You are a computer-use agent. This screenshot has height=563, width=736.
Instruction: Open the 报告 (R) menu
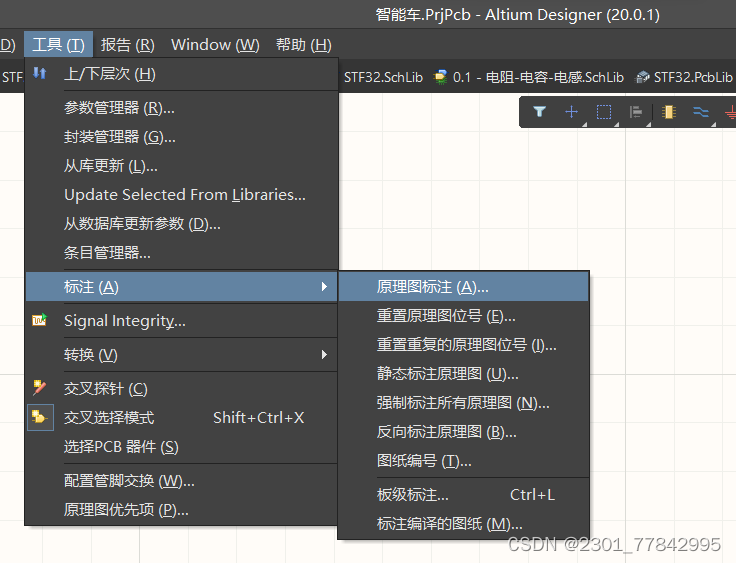pos(127,45)
